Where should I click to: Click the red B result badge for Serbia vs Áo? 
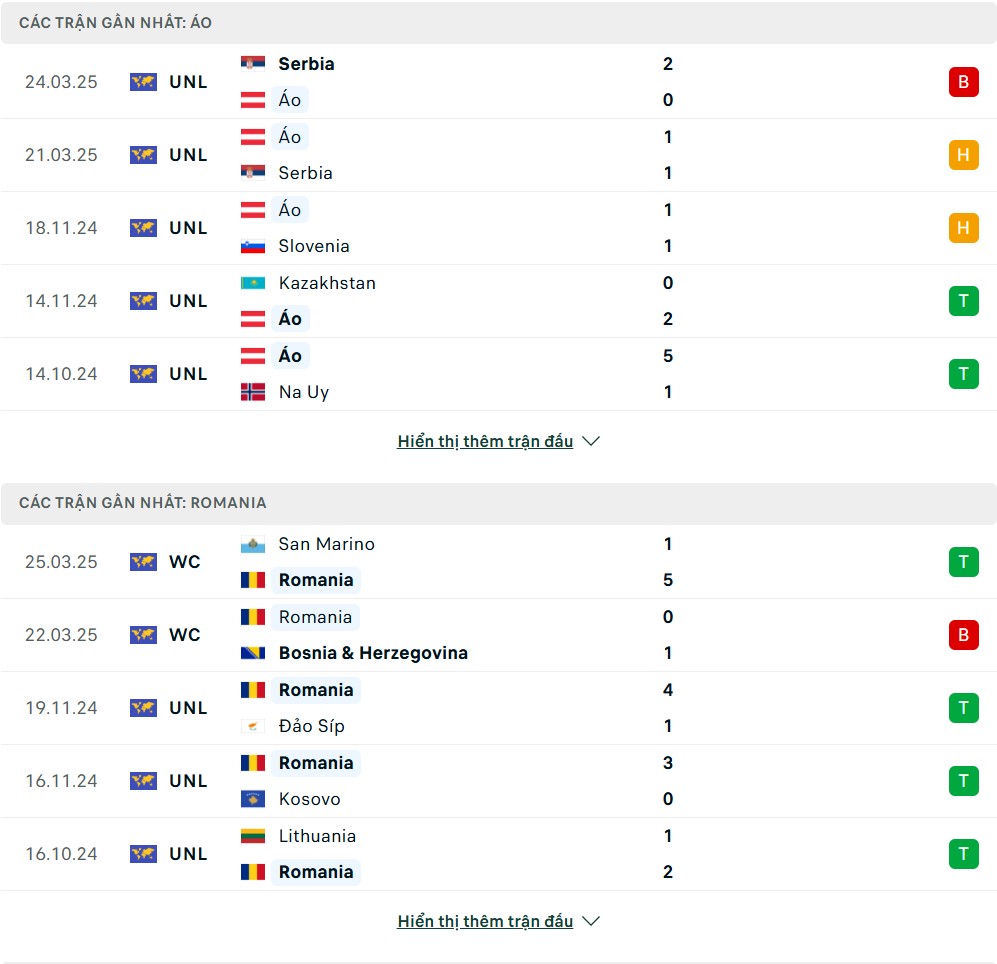click(x=963, y=82)
